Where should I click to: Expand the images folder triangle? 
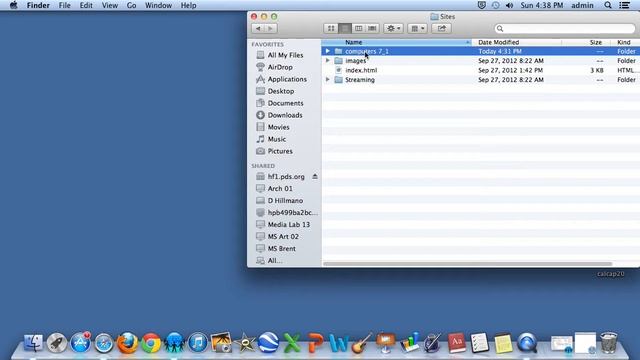tap(327, 60)
